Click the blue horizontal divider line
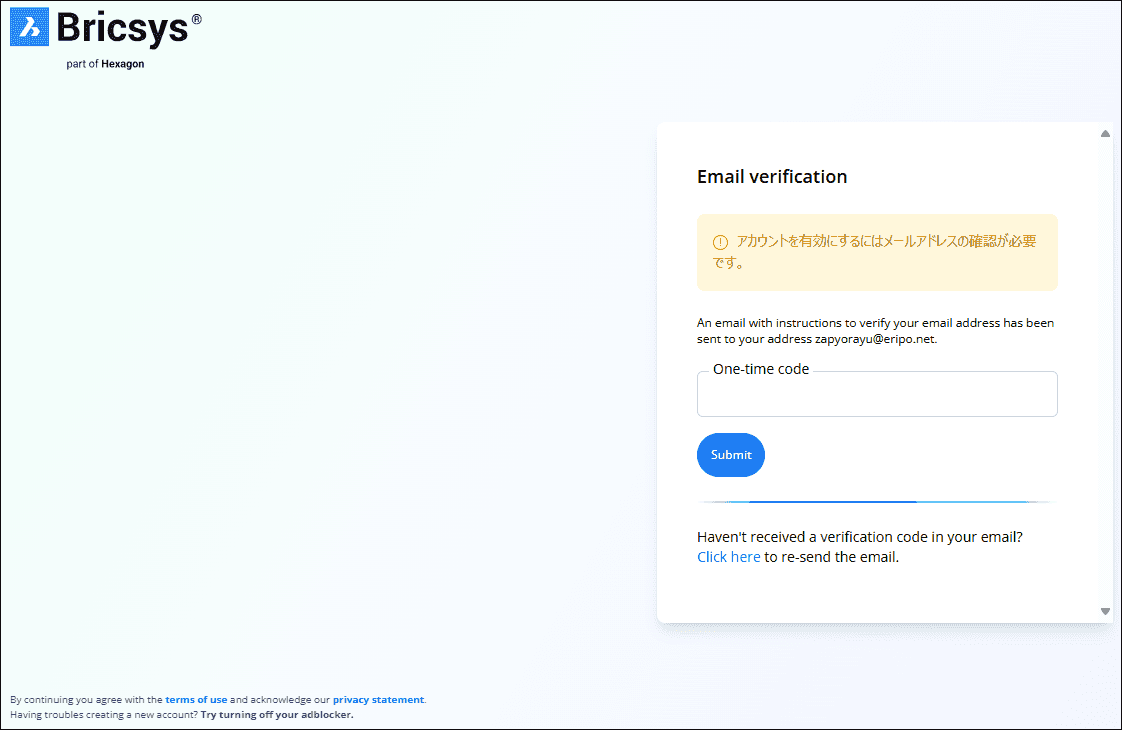Screen dimensions: 1122x730 pyautogui.click(x=877, y=502)
